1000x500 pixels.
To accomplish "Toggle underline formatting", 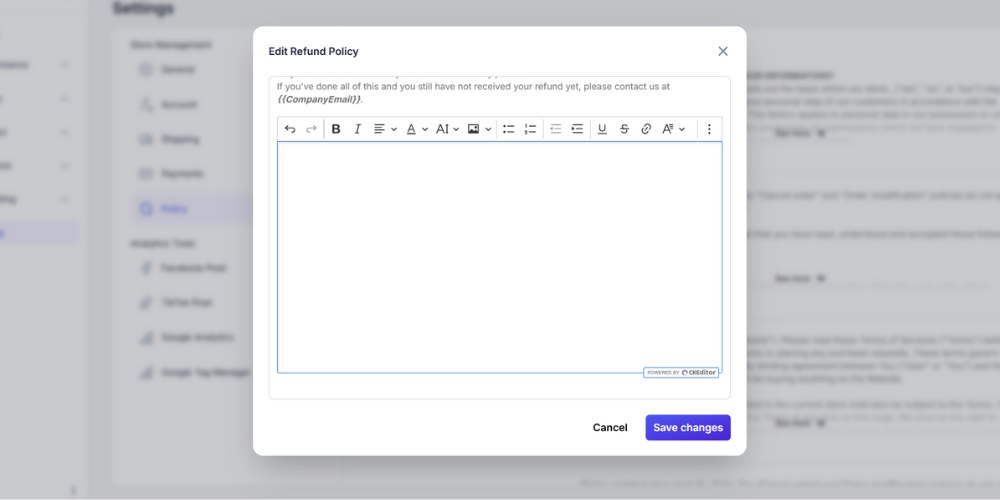I will pos(602,129).
